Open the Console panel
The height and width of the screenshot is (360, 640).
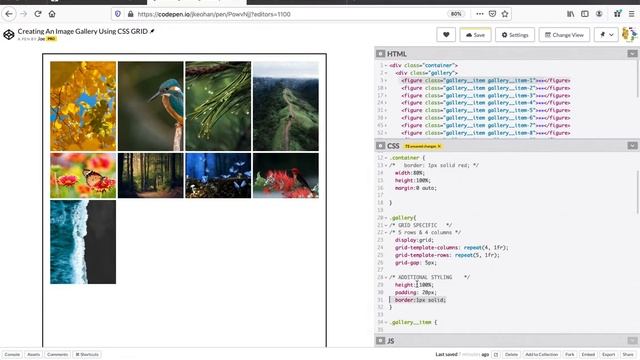12,354
